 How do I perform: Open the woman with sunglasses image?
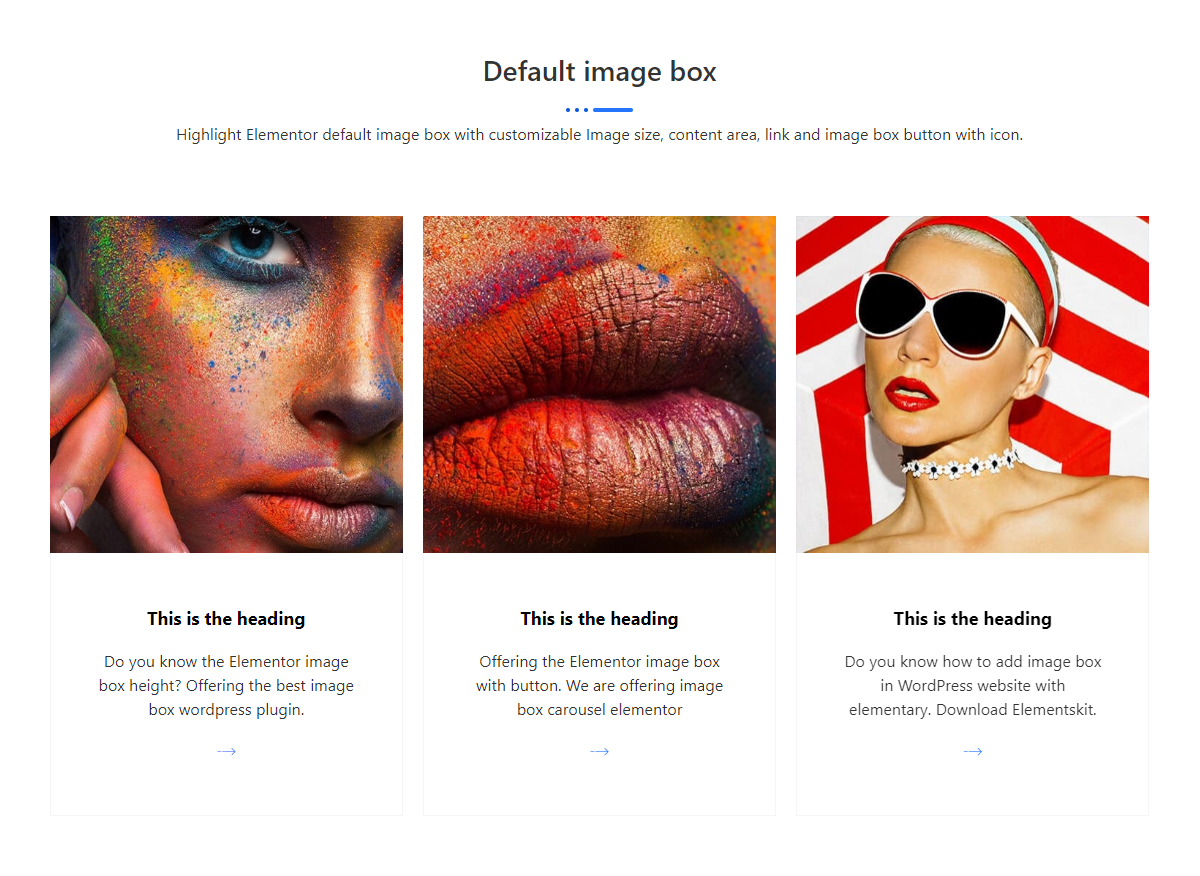(972, 384)
